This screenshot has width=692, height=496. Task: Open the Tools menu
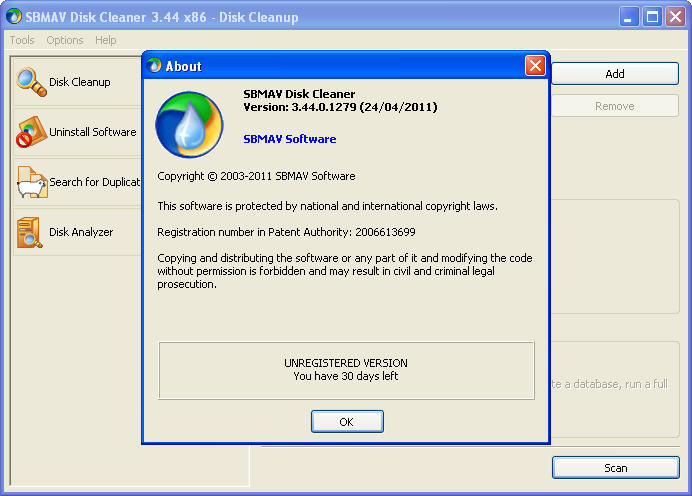[22, 40]
